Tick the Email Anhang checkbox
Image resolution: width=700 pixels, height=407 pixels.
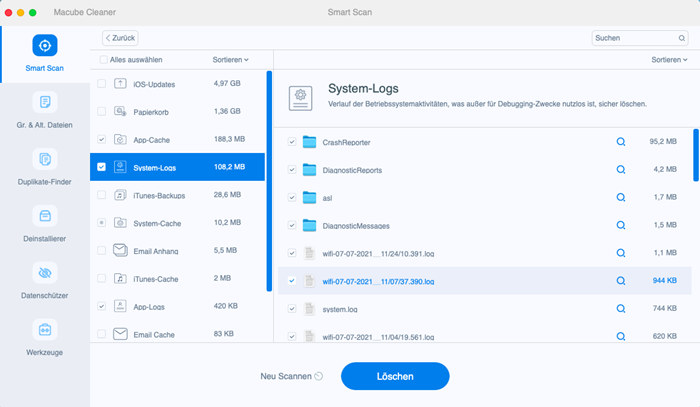pyautogui.click(x=102, y=250)
